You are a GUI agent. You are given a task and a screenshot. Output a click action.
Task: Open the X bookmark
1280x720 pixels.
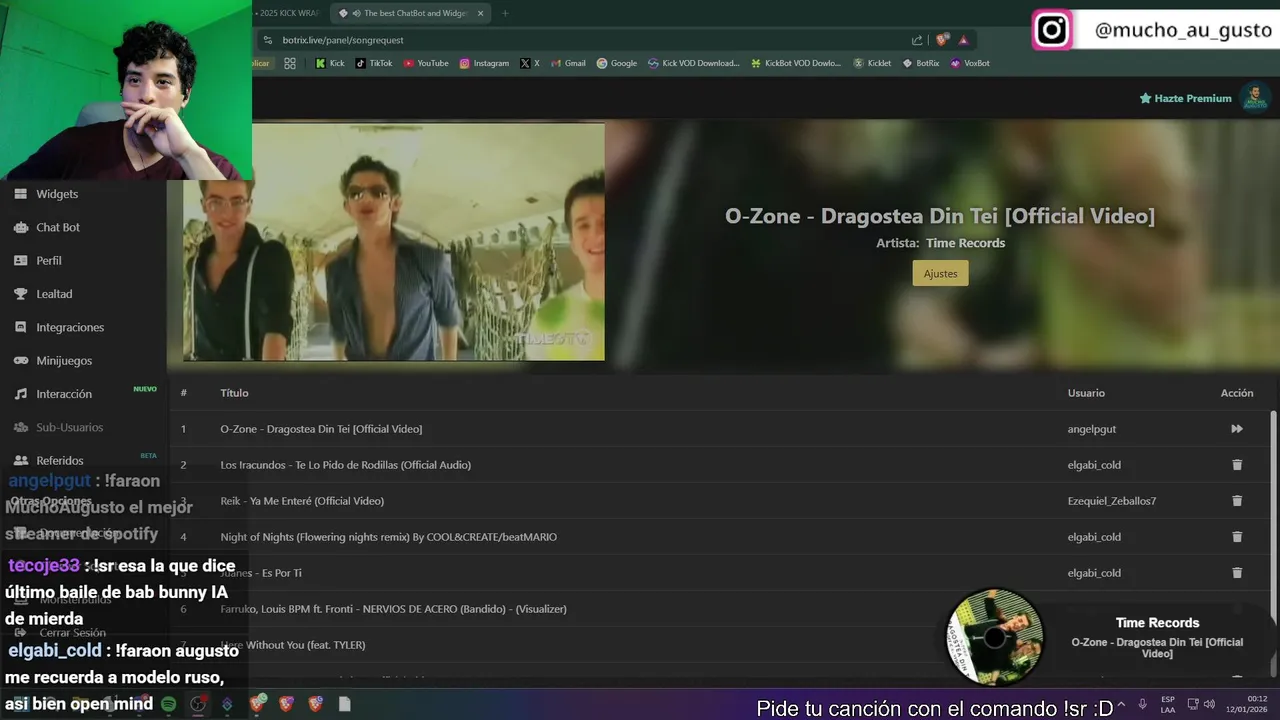529,63
